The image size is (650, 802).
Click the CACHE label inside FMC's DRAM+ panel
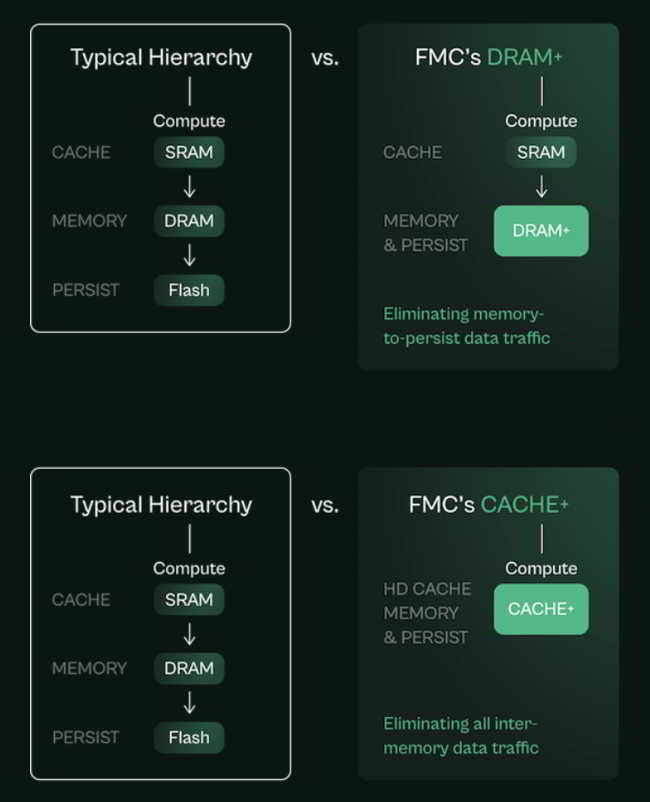(412, 152)
